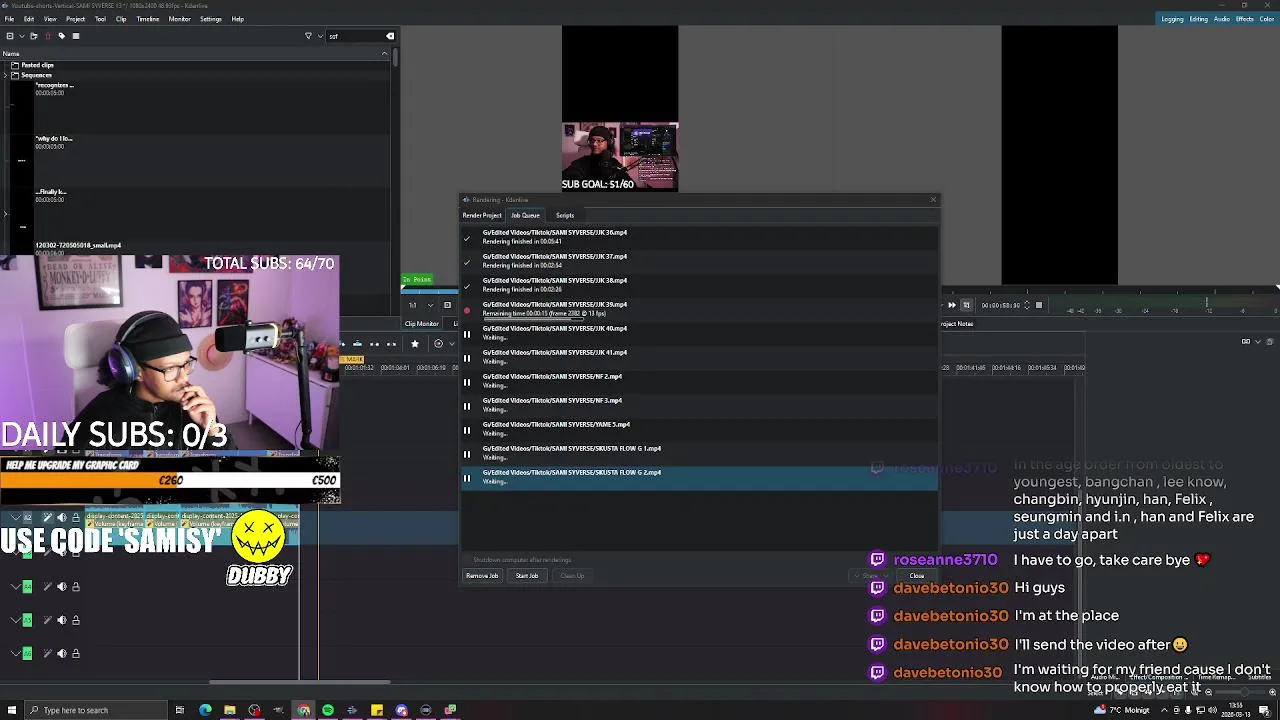Mute audio track A5
This screenshot has height=720, width=1280.
click(61, 620)
